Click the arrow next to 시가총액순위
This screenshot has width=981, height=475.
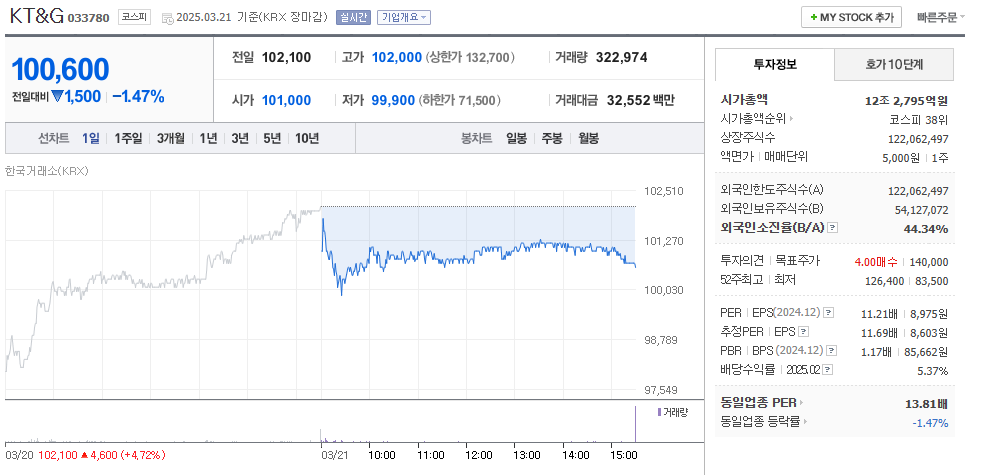[x=791, y=118]
